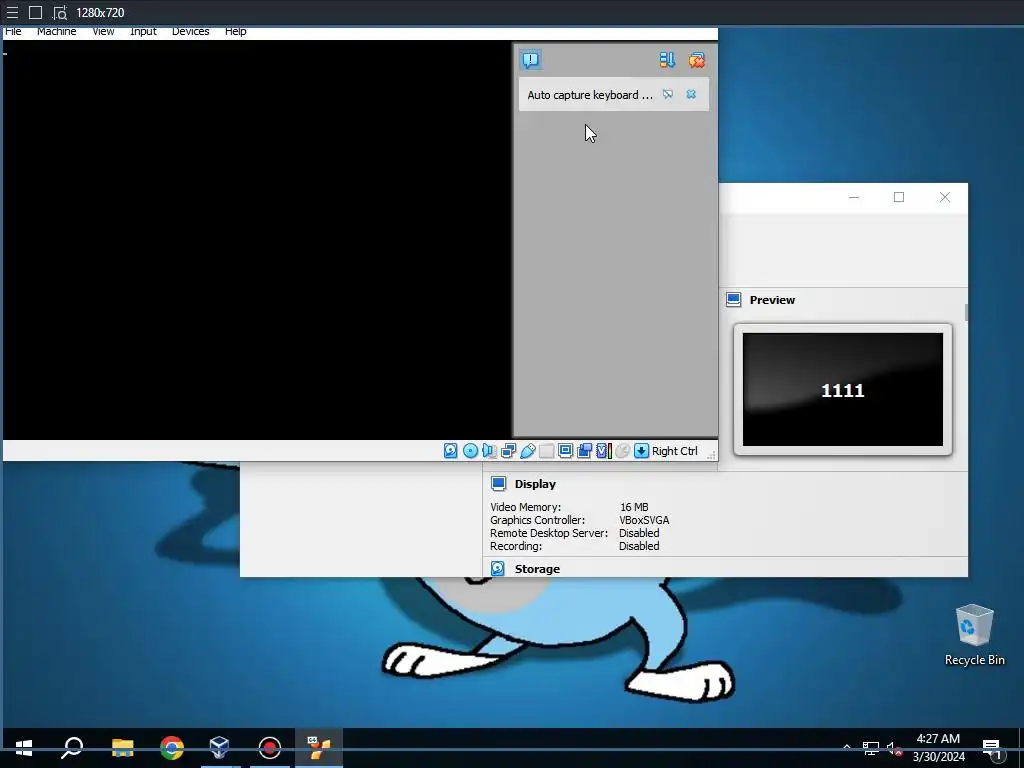Image resolution: width=1024 pixels, height=768 pixels.
Task: Click the muted volume tray icon
Action: click(x=894, y=748)
